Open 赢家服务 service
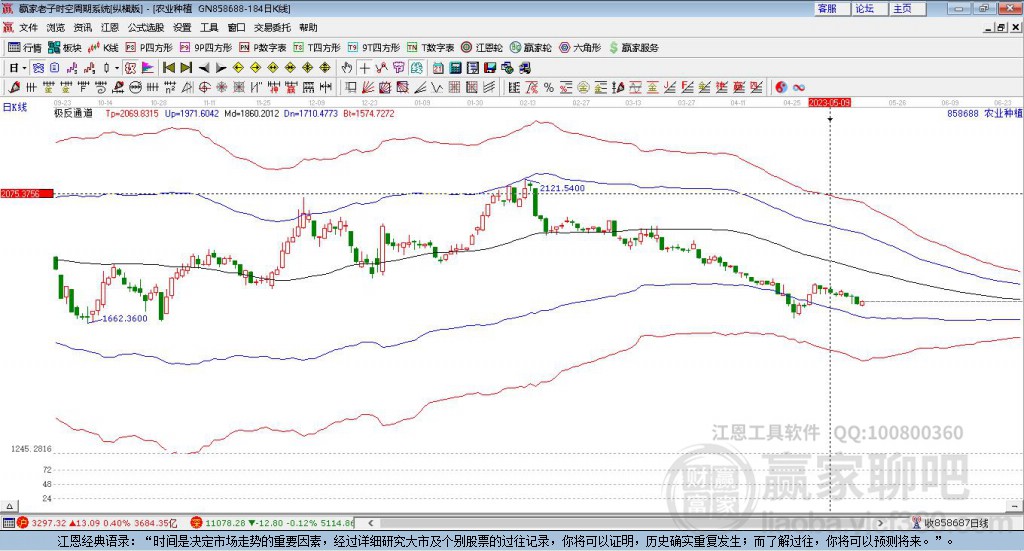1024x551 pixels. click(x=633, y=48)
